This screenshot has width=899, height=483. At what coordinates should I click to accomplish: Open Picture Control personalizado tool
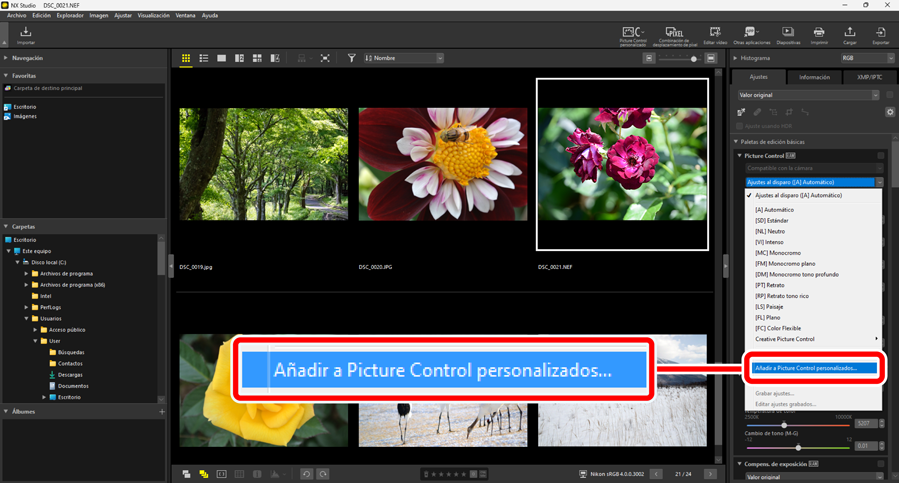632,35
